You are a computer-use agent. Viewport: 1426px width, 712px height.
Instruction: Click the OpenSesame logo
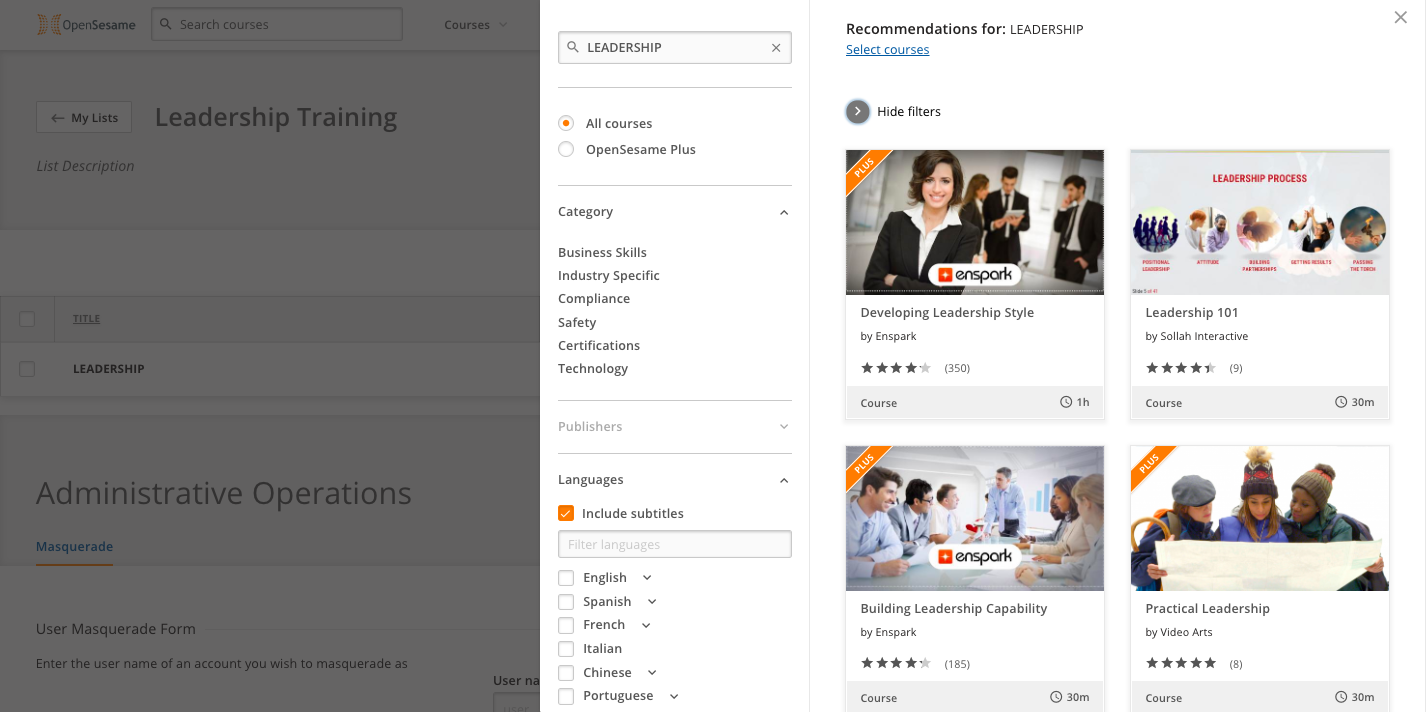pyautogui.click(x=86, y=24)
